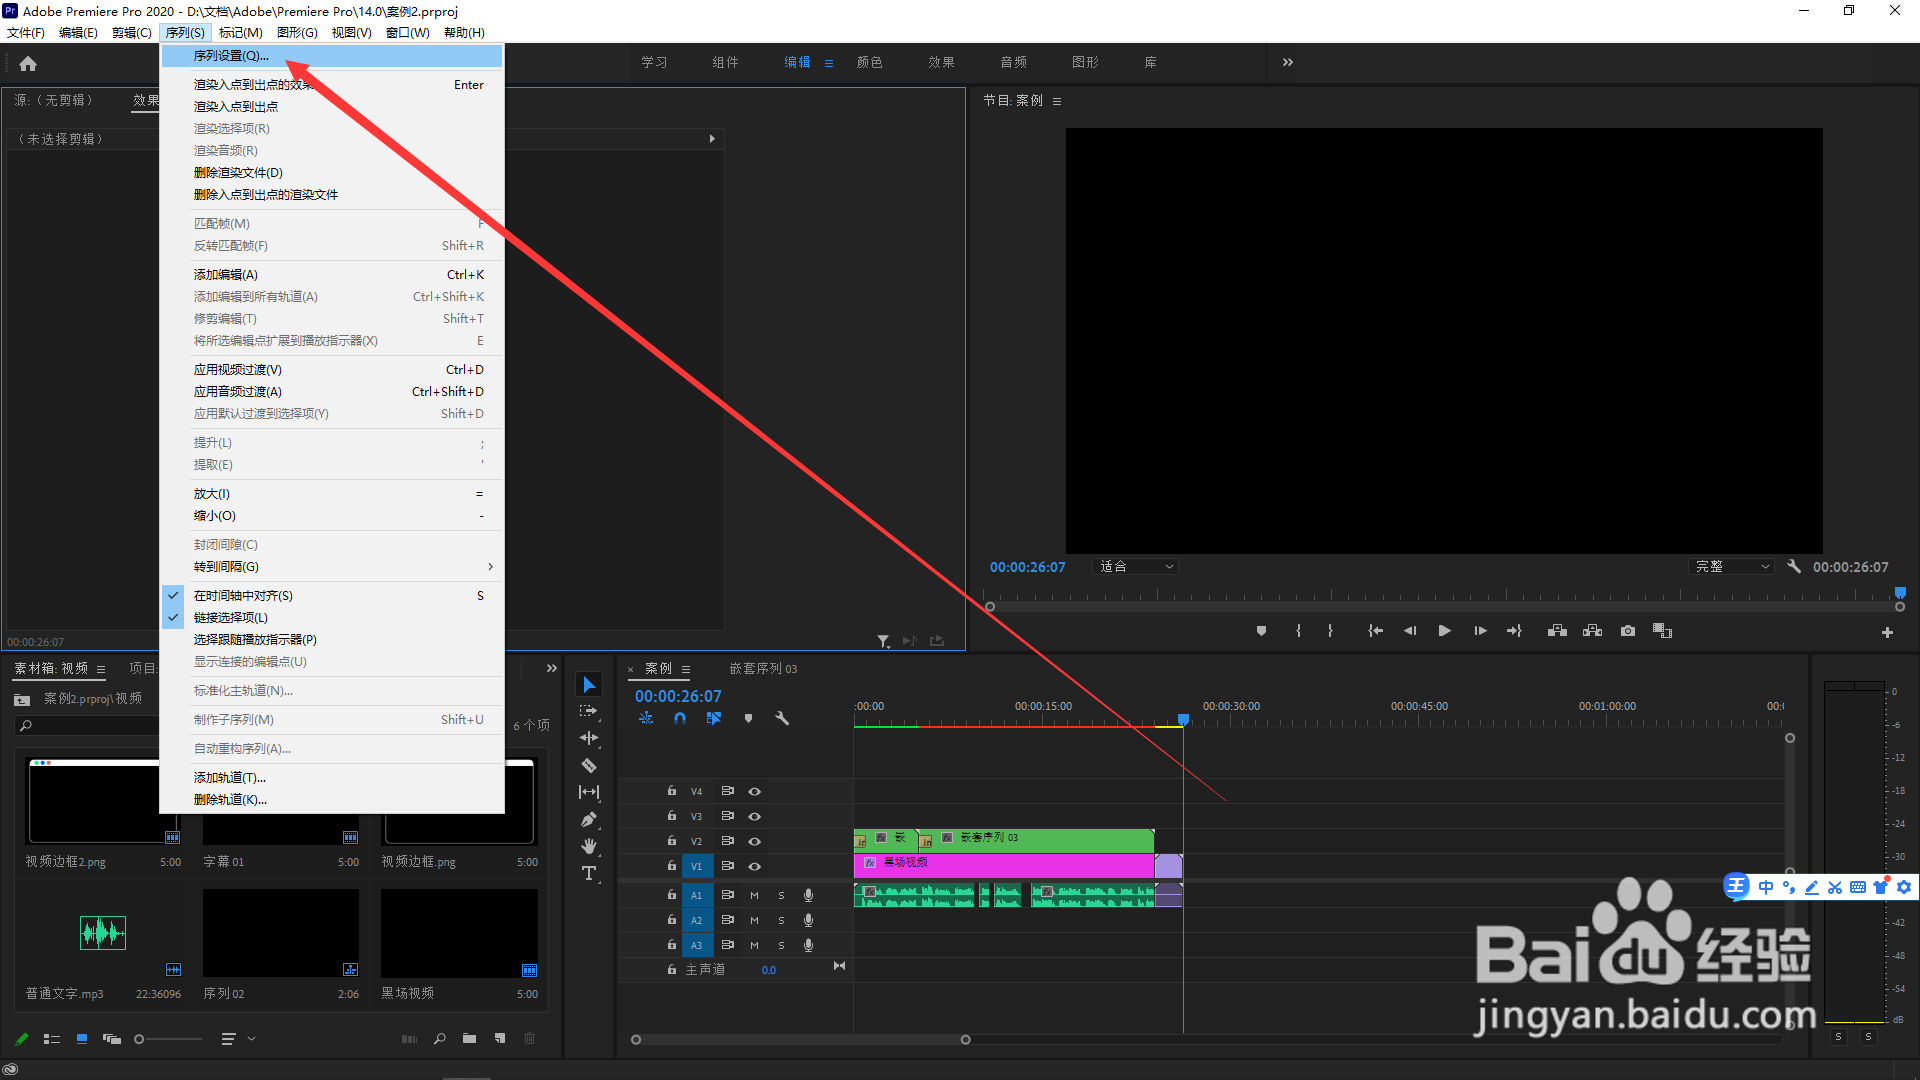
Task: Open 案例 timeline panel menu
Action: click(686, 669)
